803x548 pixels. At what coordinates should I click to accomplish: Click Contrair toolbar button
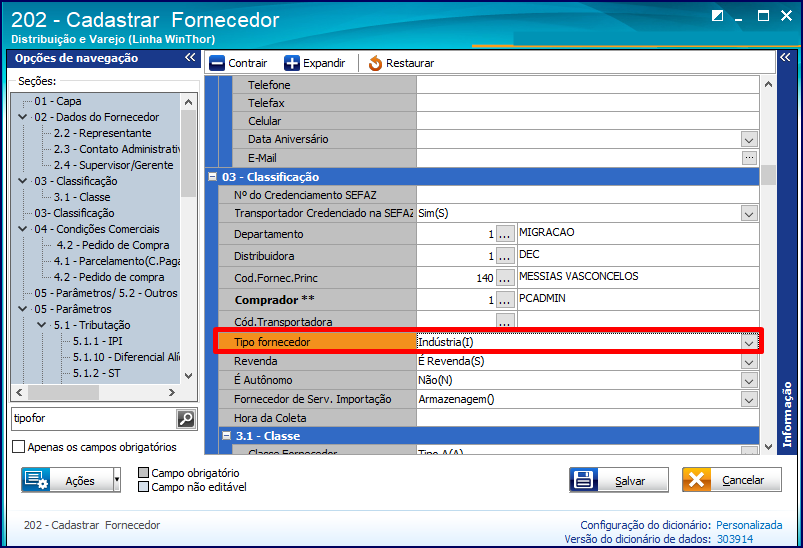pos(239,64)
